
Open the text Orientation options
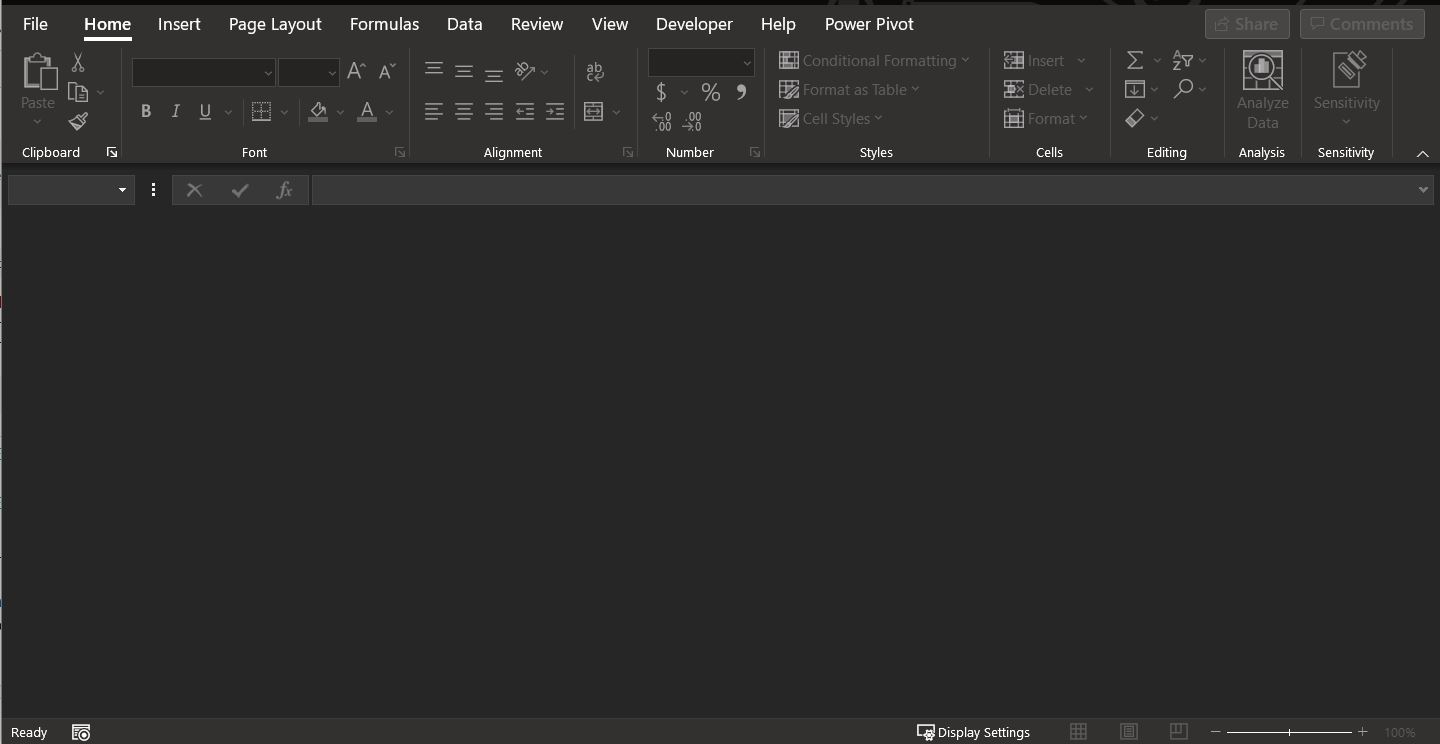525,70
